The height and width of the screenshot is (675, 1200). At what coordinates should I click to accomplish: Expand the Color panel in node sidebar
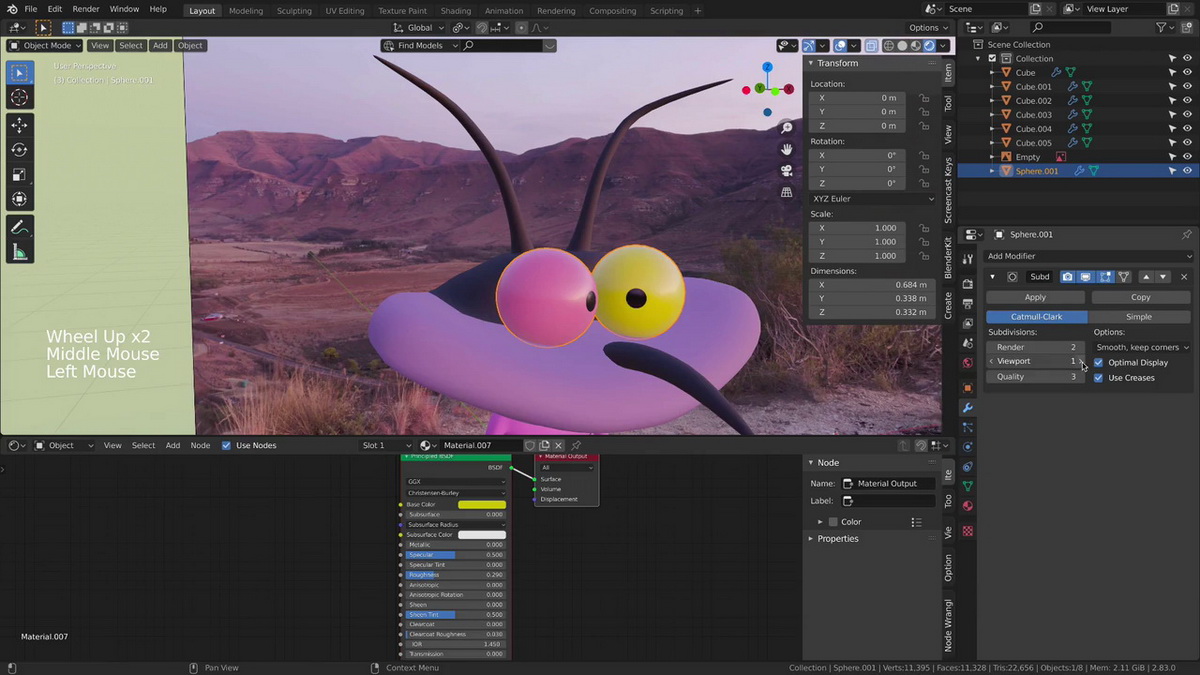tap(820, 522)
